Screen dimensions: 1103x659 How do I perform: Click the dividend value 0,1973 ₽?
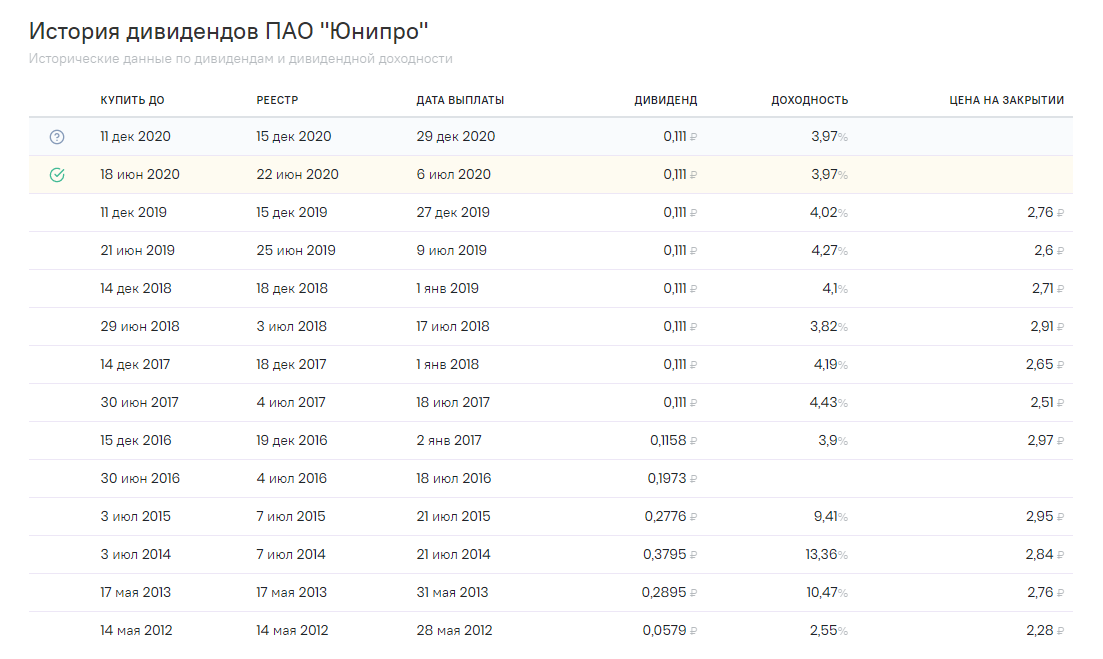tap(672, 478)
